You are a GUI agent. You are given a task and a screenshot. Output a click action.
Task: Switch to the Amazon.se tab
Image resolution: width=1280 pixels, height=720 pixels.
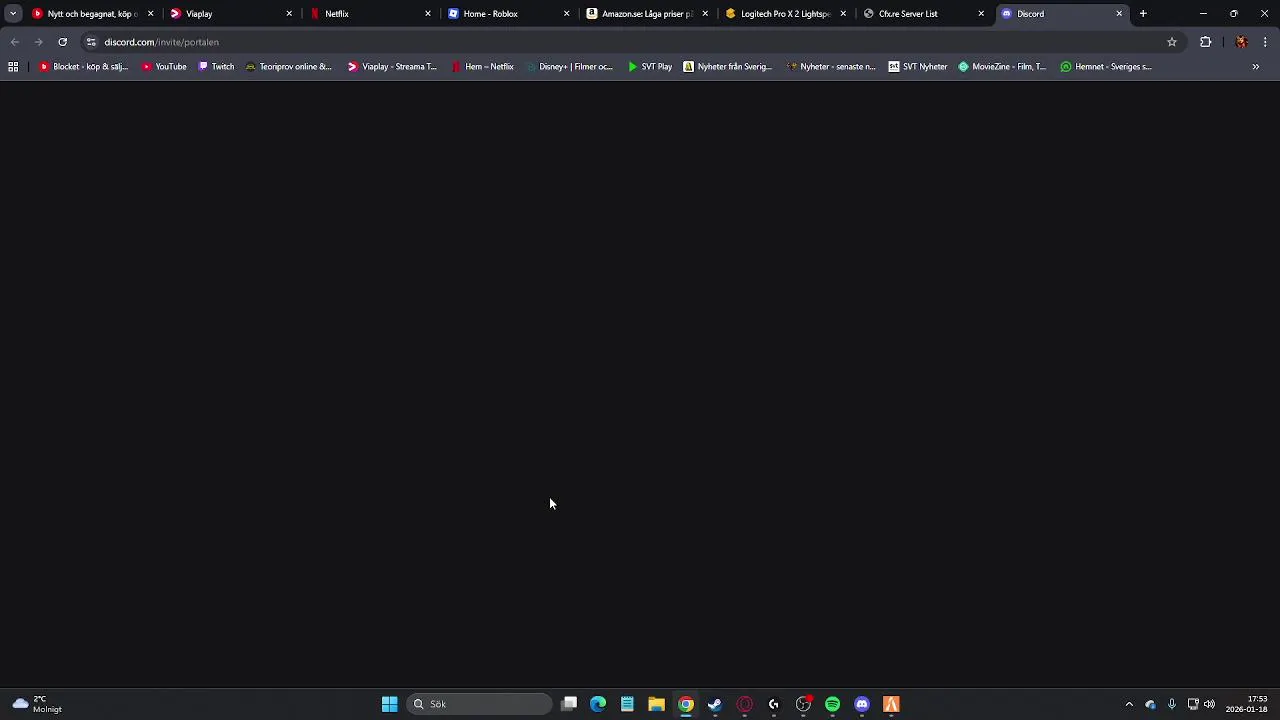[647, 14]
